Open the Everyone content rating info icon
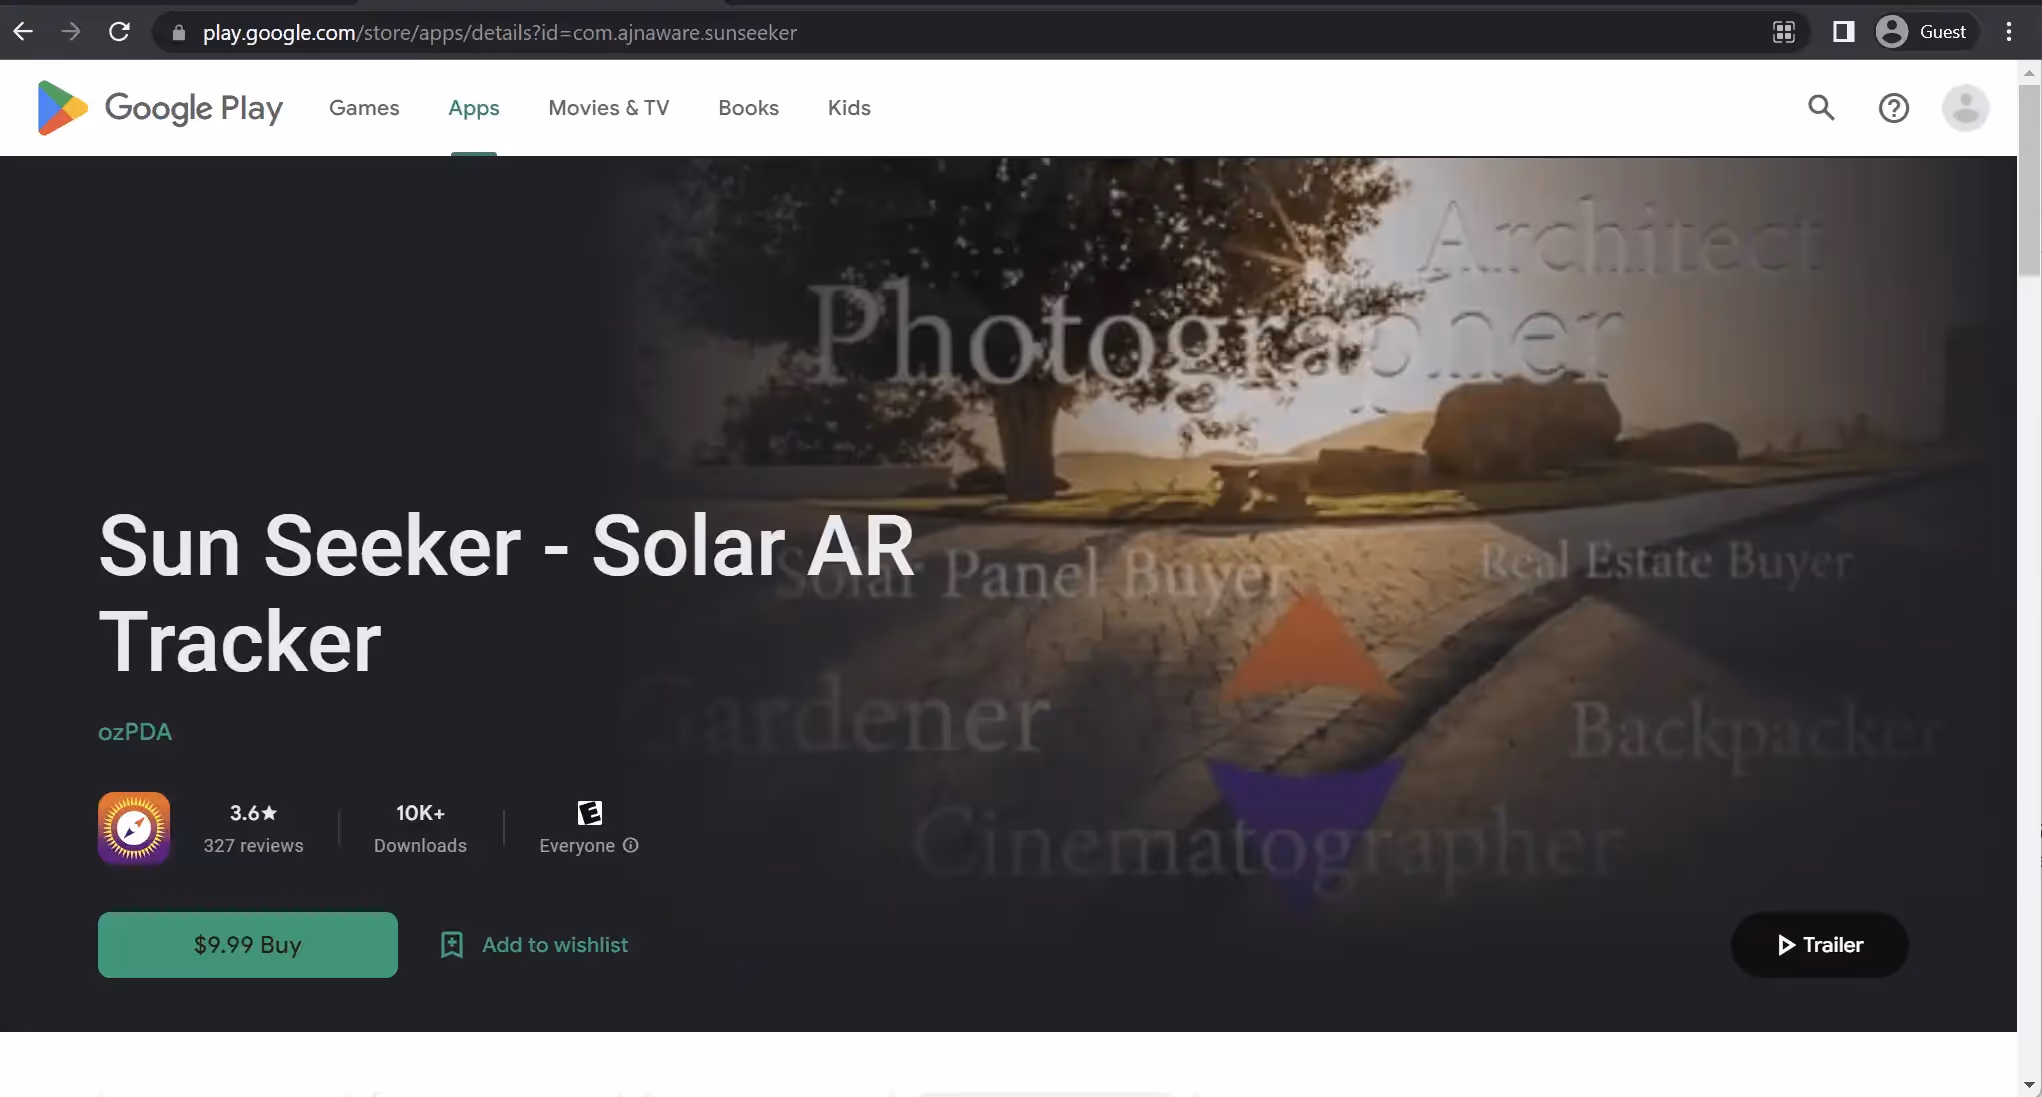The height and width of the screenshot is (1097, 2042). pyautogui.click(x=631, y=846)
